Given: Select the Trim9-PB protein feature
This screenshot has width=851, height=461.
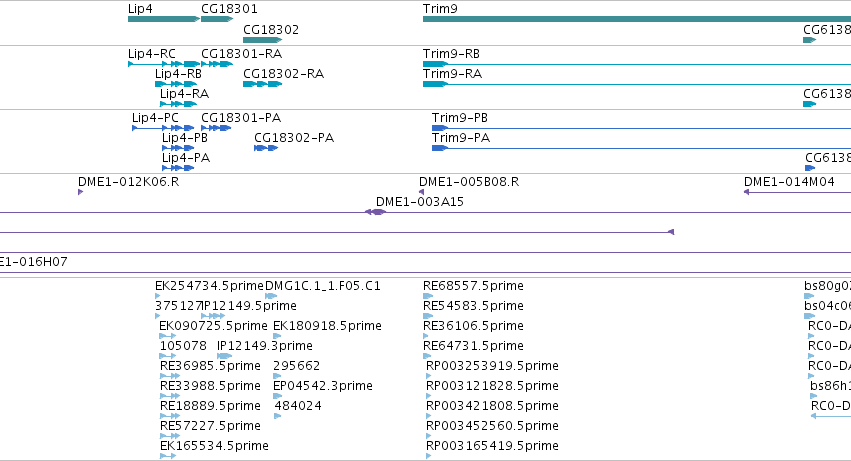Looking at the screenshot, I should [x=641, y=128].
